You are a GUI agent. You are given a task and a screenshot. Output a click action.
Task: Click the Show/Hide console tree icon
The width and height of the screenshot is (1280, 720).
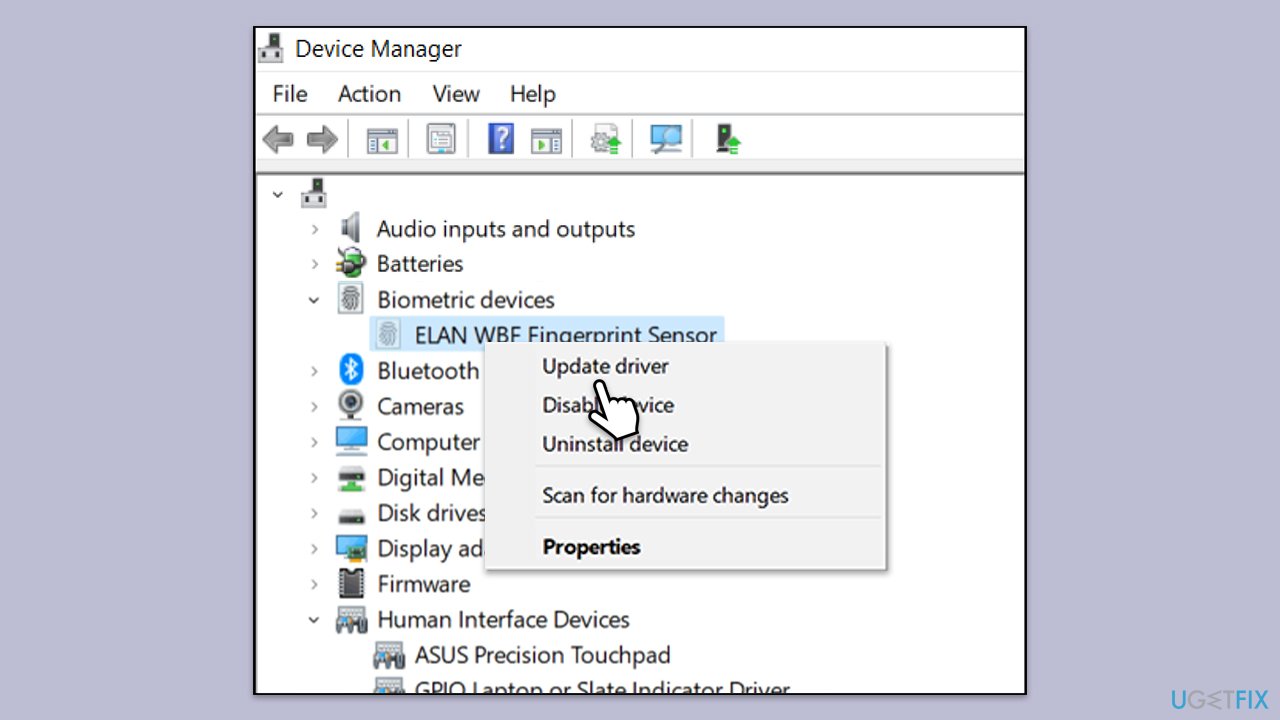click(381, 139)
